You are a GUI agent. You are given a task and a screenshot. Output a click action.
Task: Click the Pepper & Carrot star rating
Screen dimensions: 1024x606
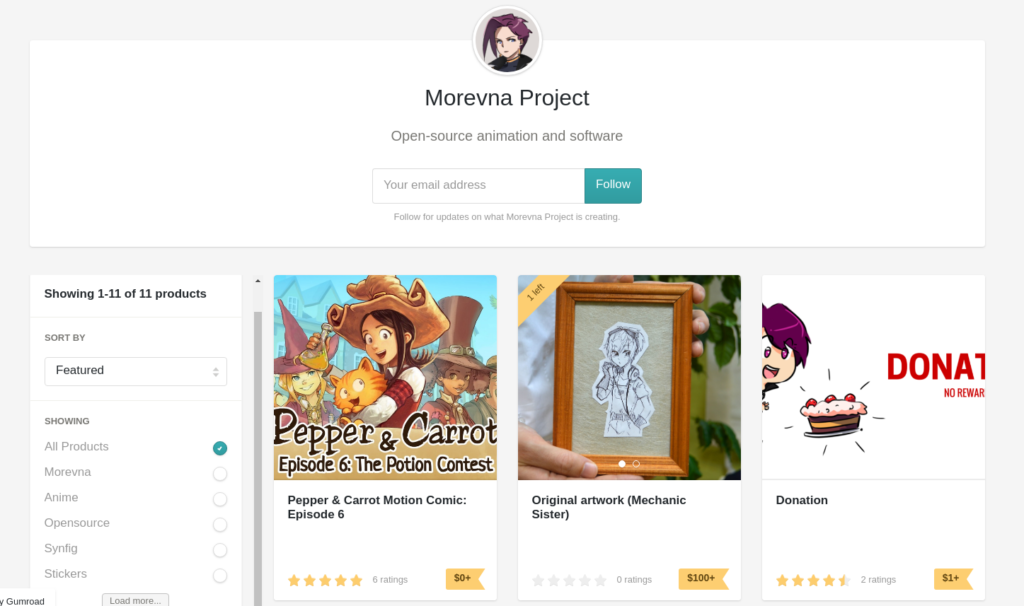click(x=325, y=580)
